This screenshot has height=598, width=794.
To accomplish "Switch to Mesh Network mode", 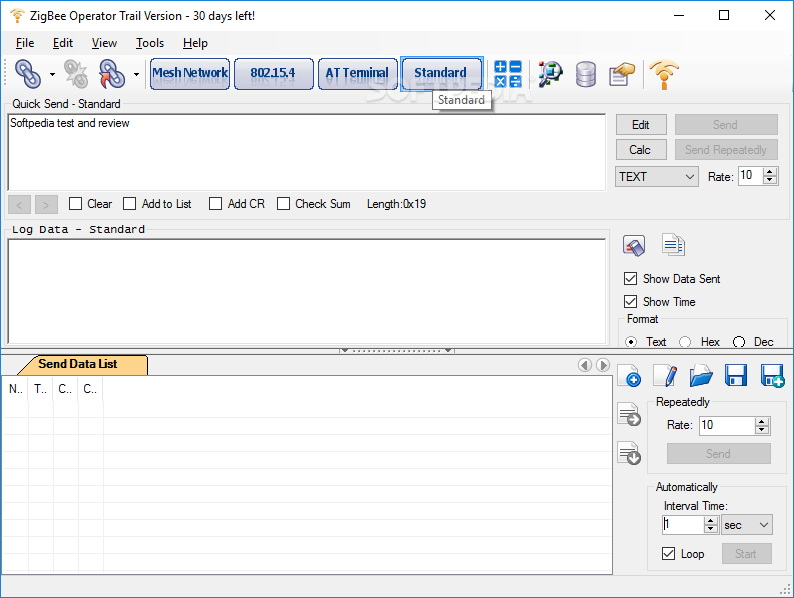I will point(190,74).
